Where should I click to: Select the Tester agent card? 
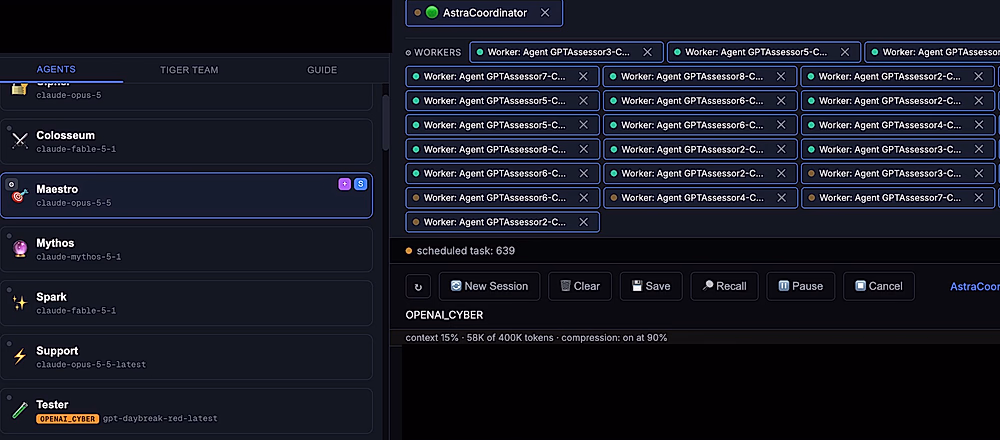pyautogui.click(x=186, y=411)
